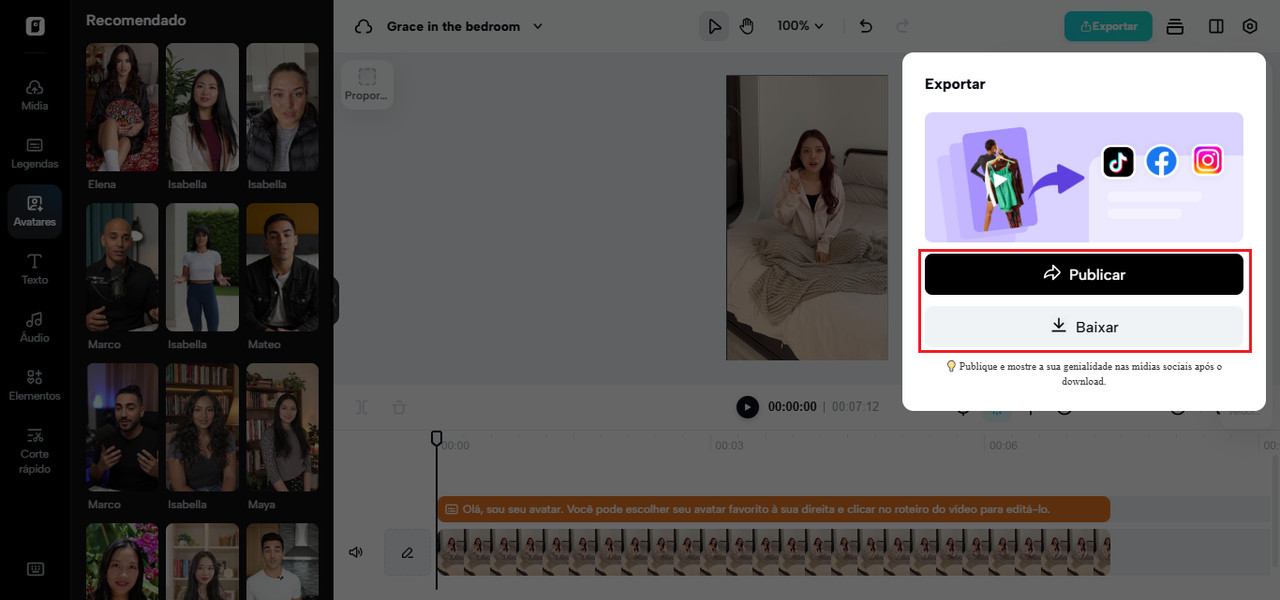Open the Áudio panel
Screen dimensions: 1280x600
click(35, 326)
